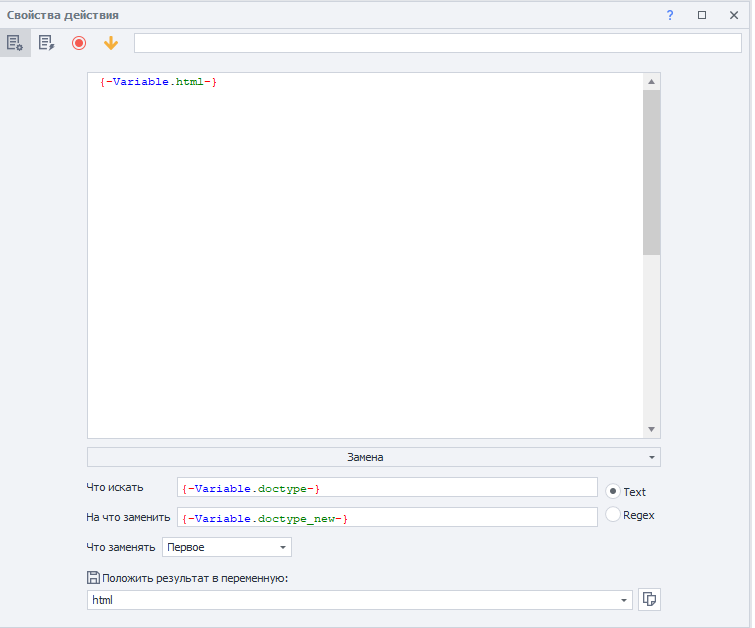
Task: Click the copy variable icon next to html
Action: click(649, 600)
